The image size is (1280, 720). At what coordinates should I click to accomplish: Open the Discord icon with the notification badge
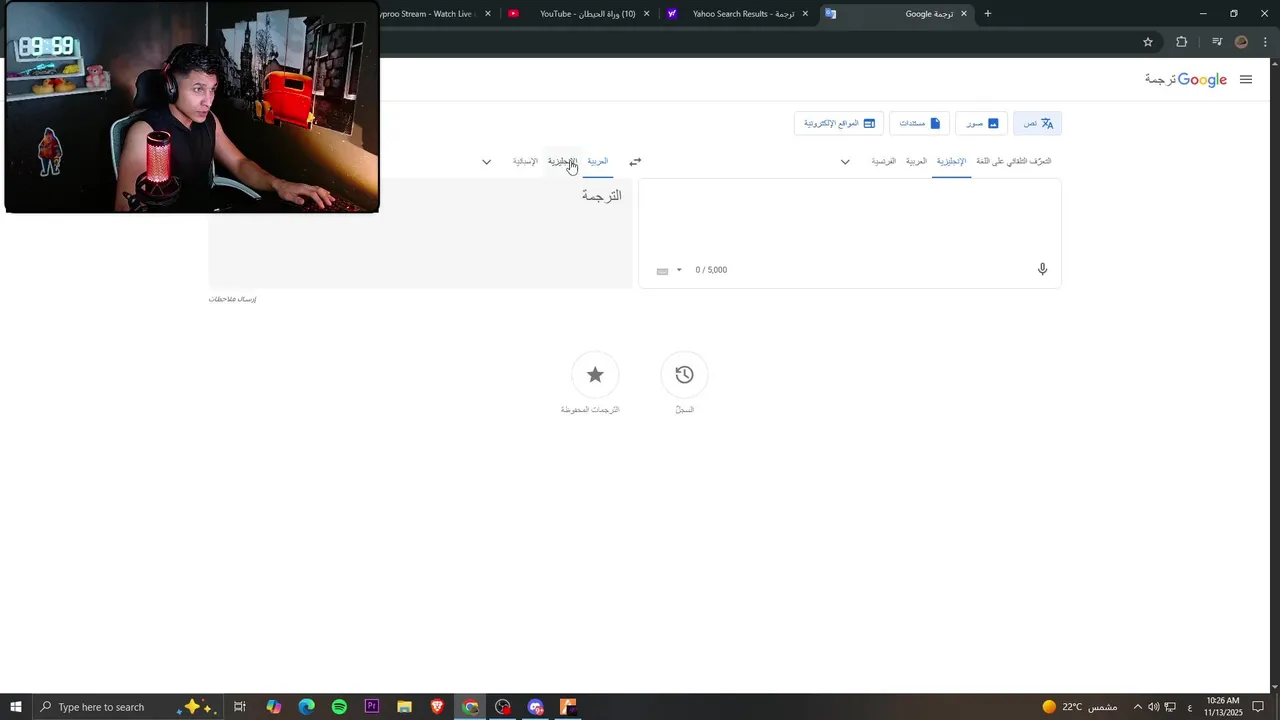coord(536,707)
